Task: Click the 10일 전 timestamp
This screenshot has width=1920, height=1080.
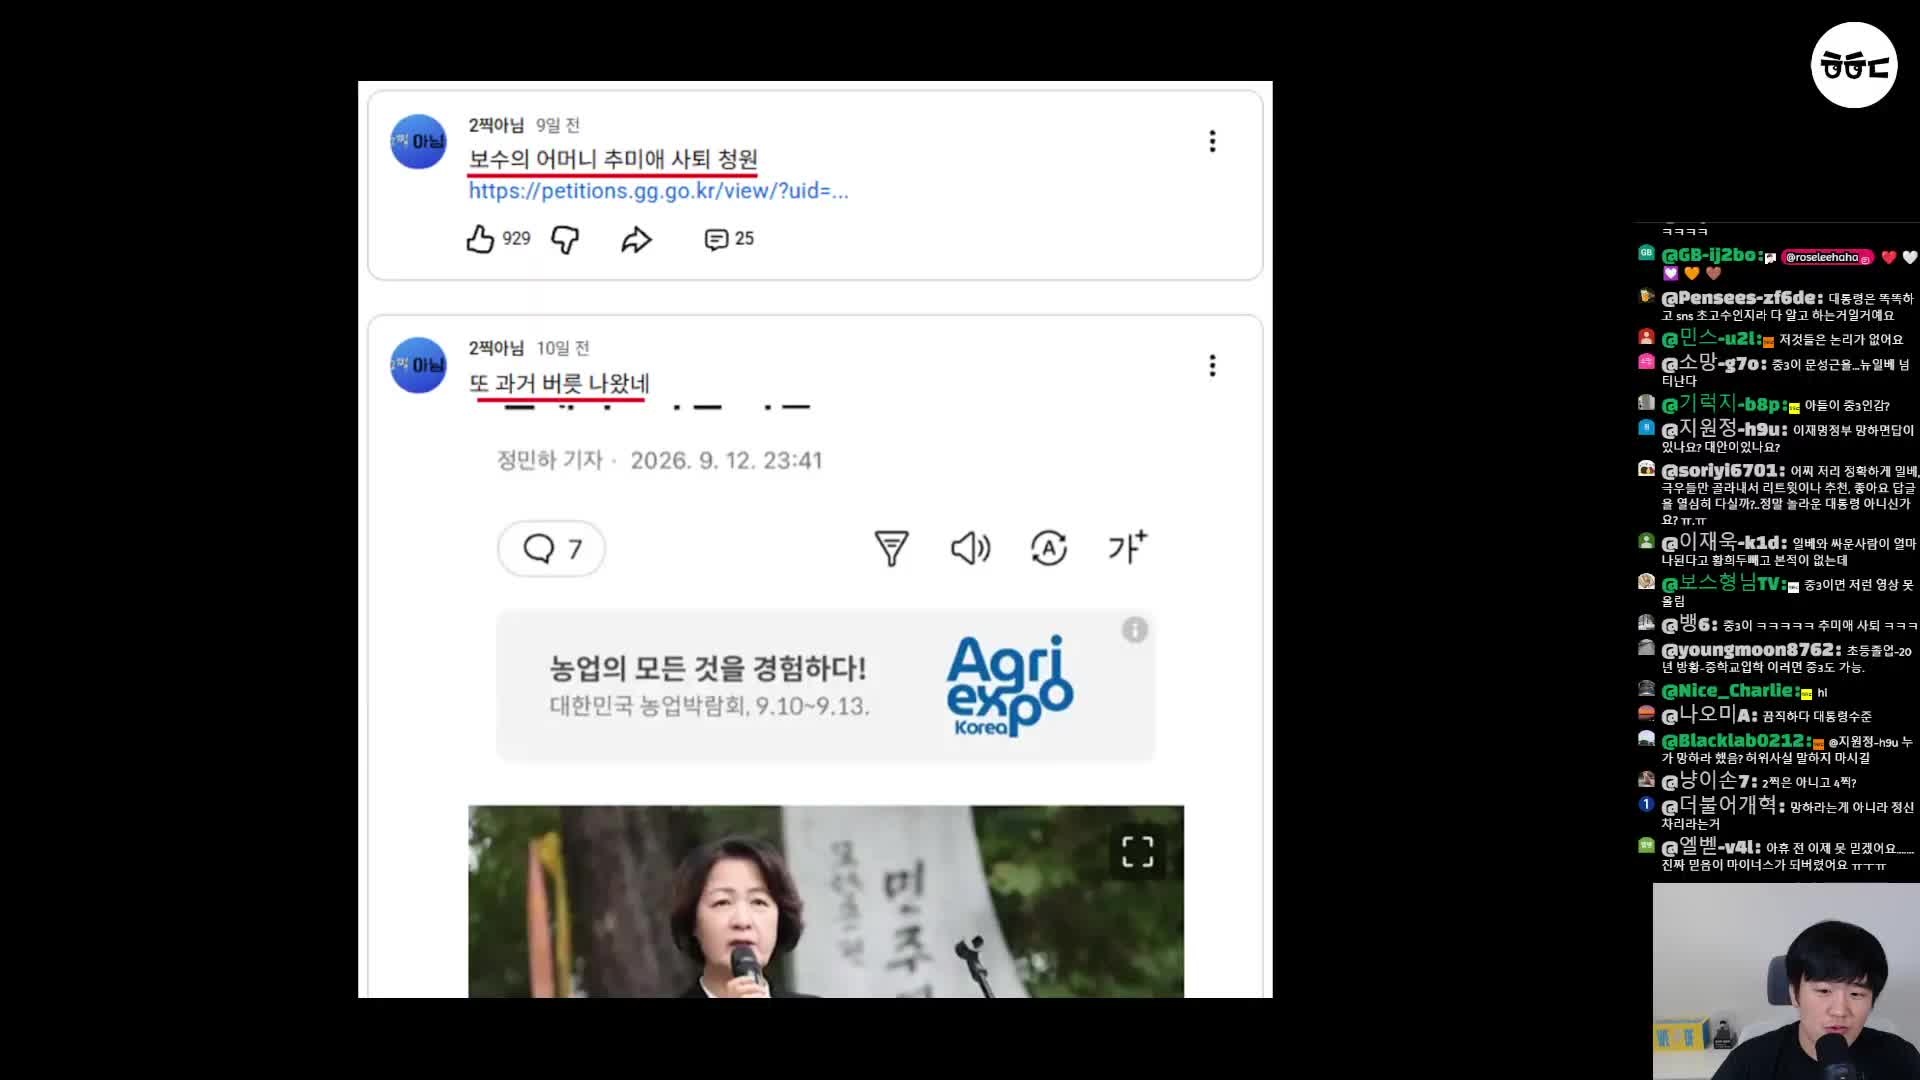Action: (x=563, y=348)
